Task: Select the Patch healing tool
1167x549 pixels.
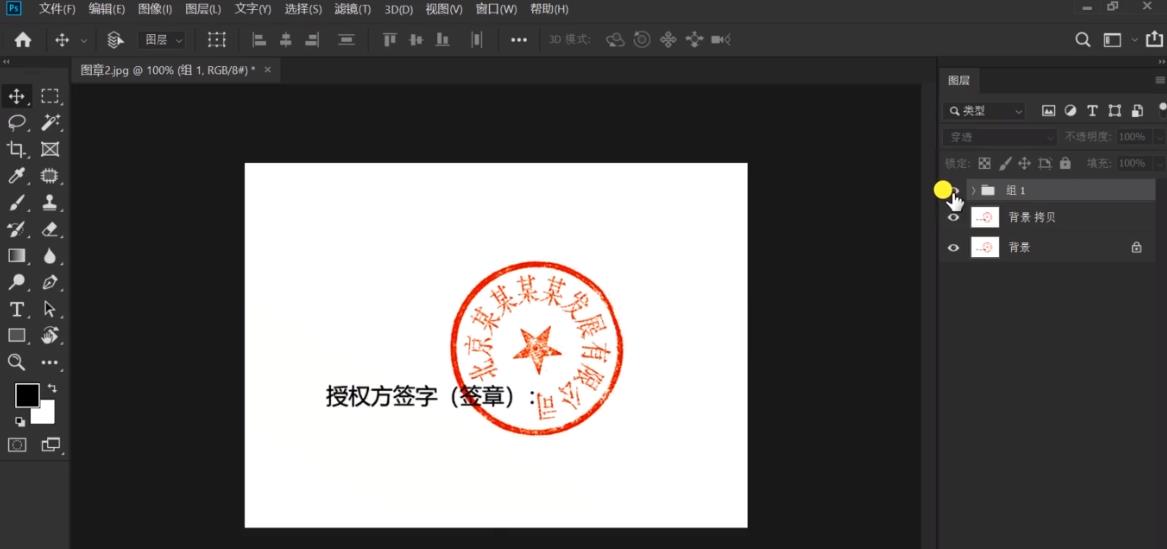Action: pos(50,176)
